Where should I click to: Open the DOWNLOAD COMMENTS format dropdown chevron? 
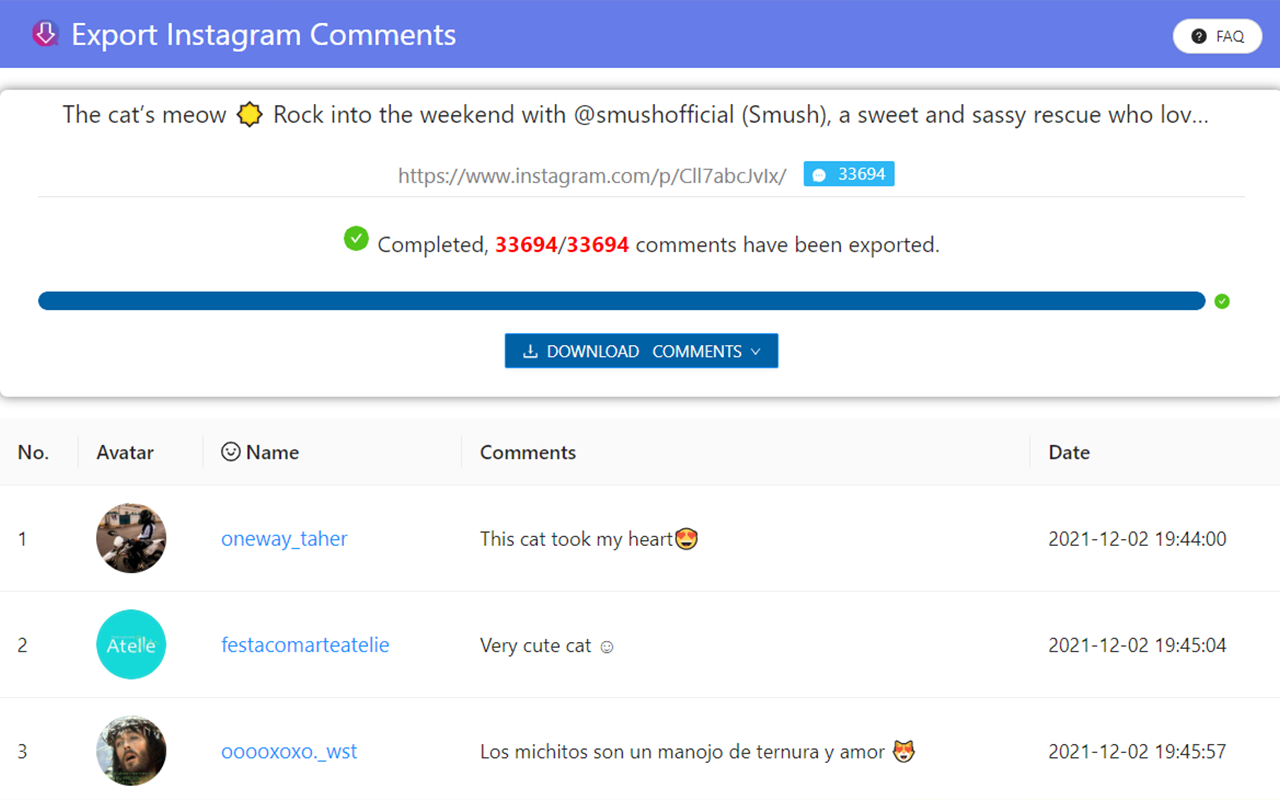coord(755,351)
